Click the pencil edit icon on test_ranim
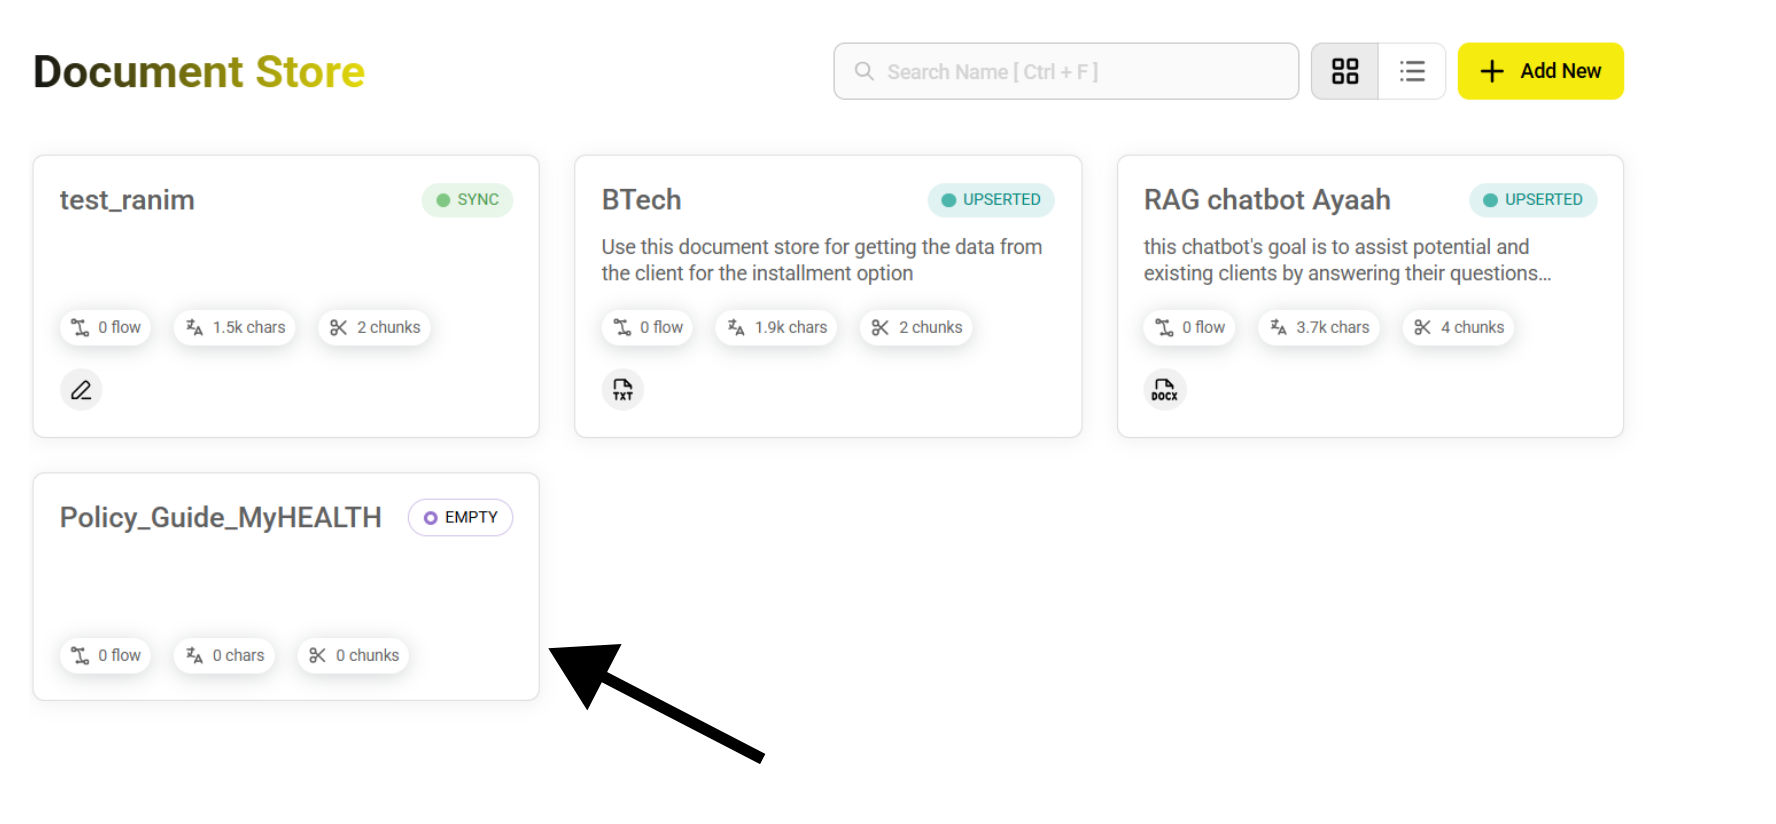The image size is (1776, 824). pyautogui.click(x=81, y=390)
